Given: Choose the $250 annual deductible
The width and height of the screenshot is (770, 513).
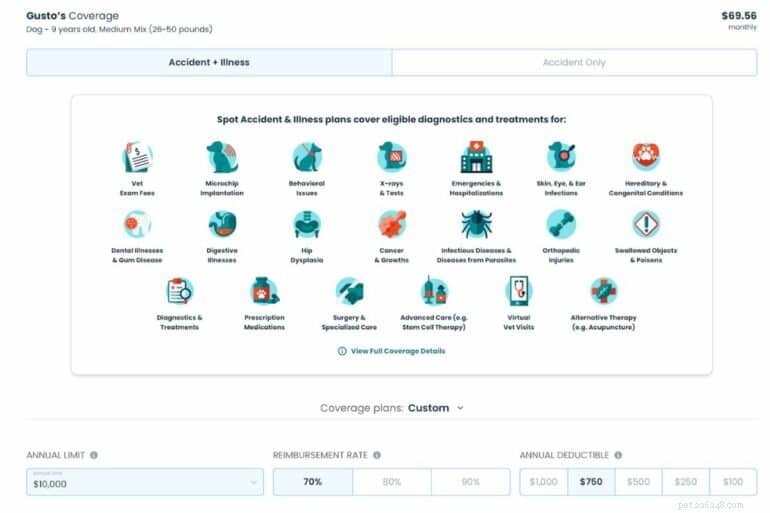Looking at the screenshot, I should pyautogui.click(x=686, y=482).
